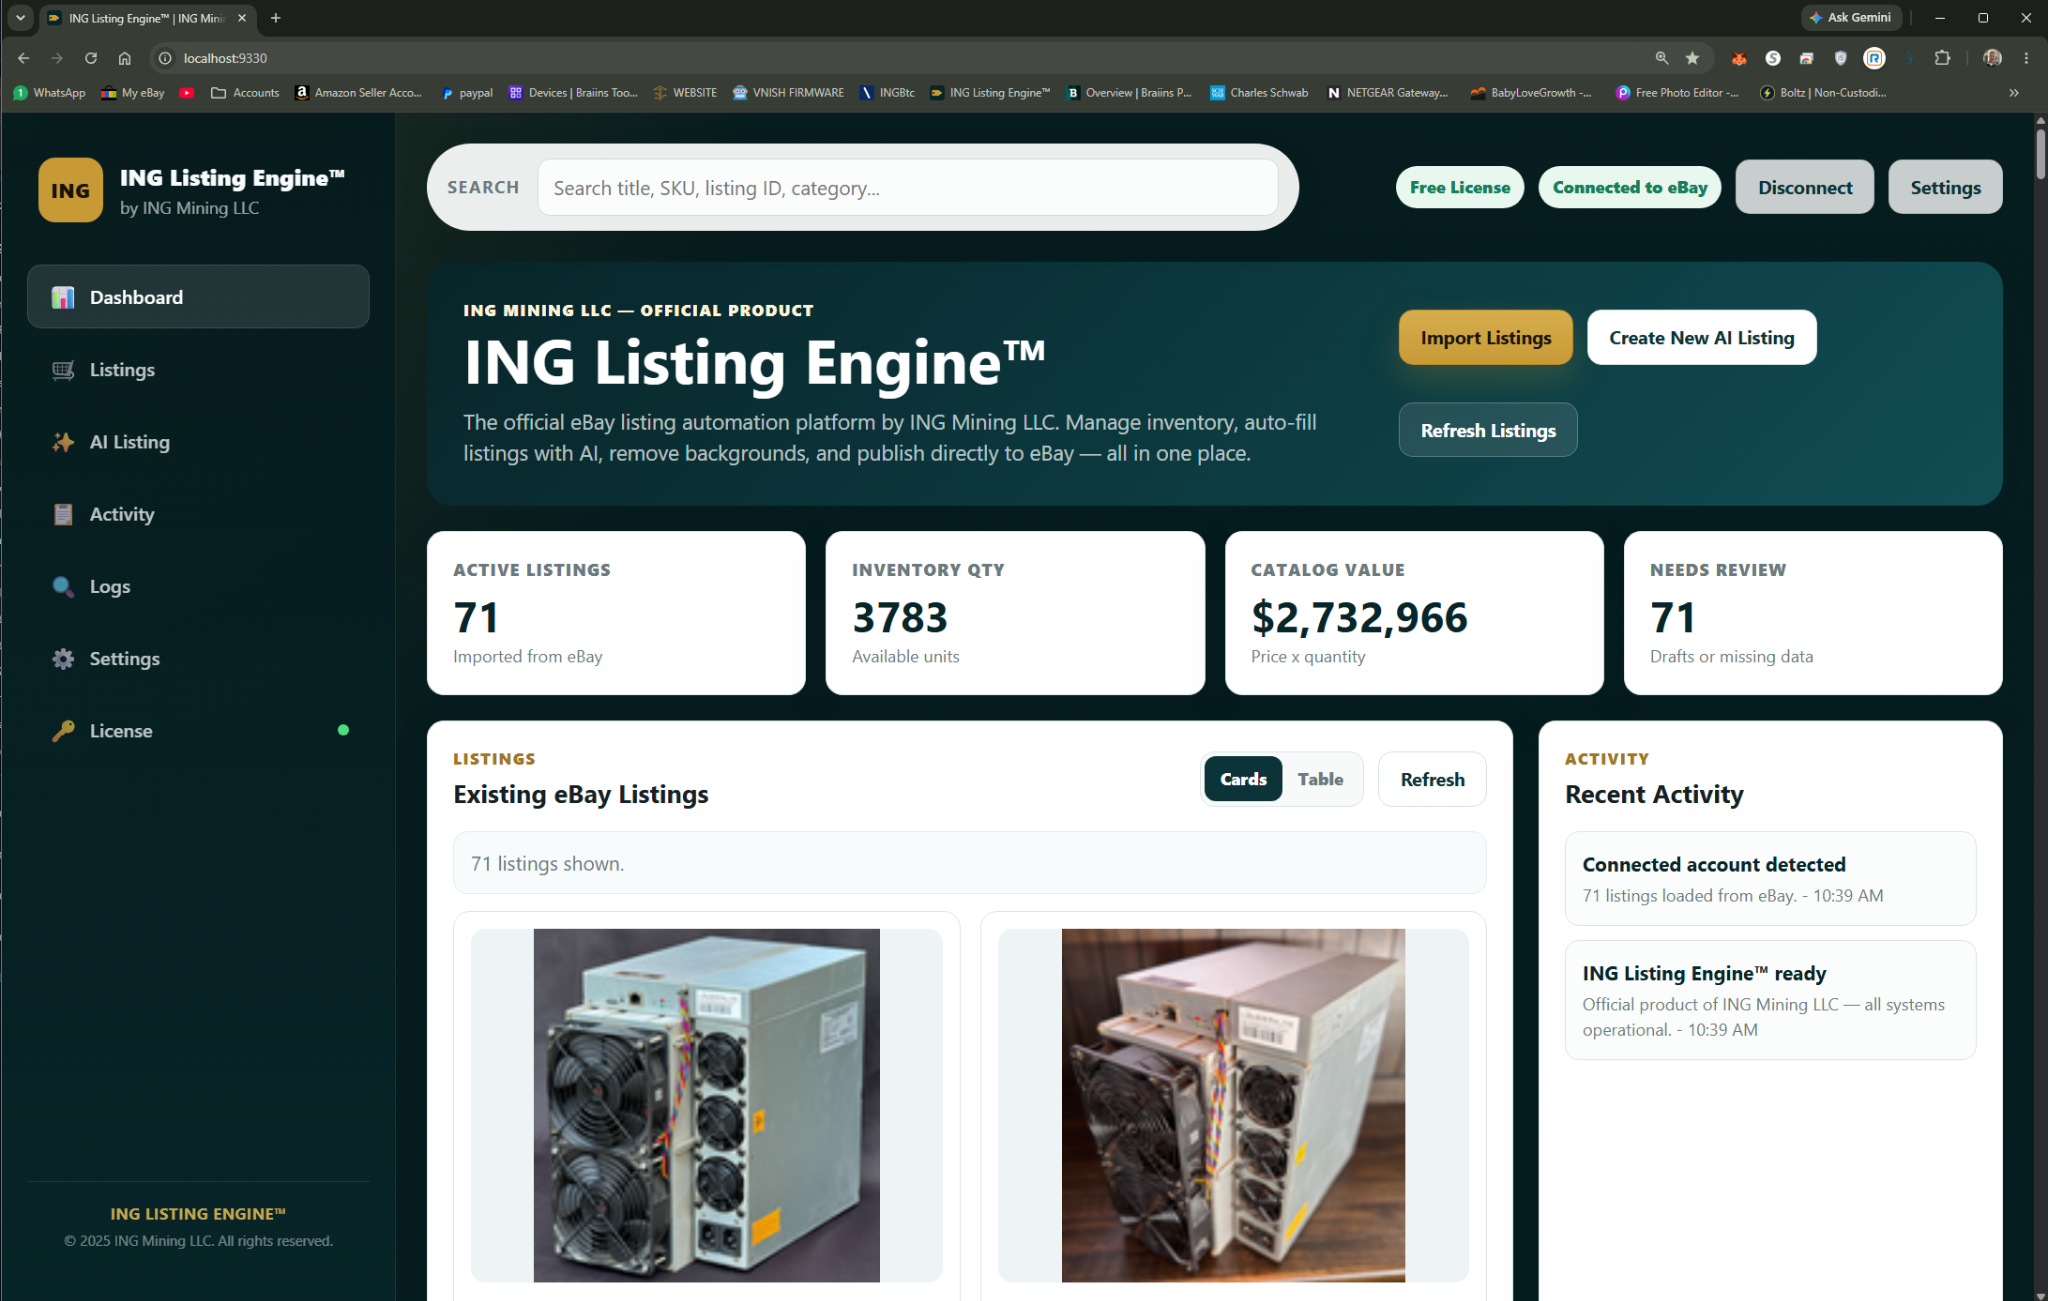
Task: Open the second miner listing thumbnail
Action: pyautogui.click(x=1233, y=1105)
